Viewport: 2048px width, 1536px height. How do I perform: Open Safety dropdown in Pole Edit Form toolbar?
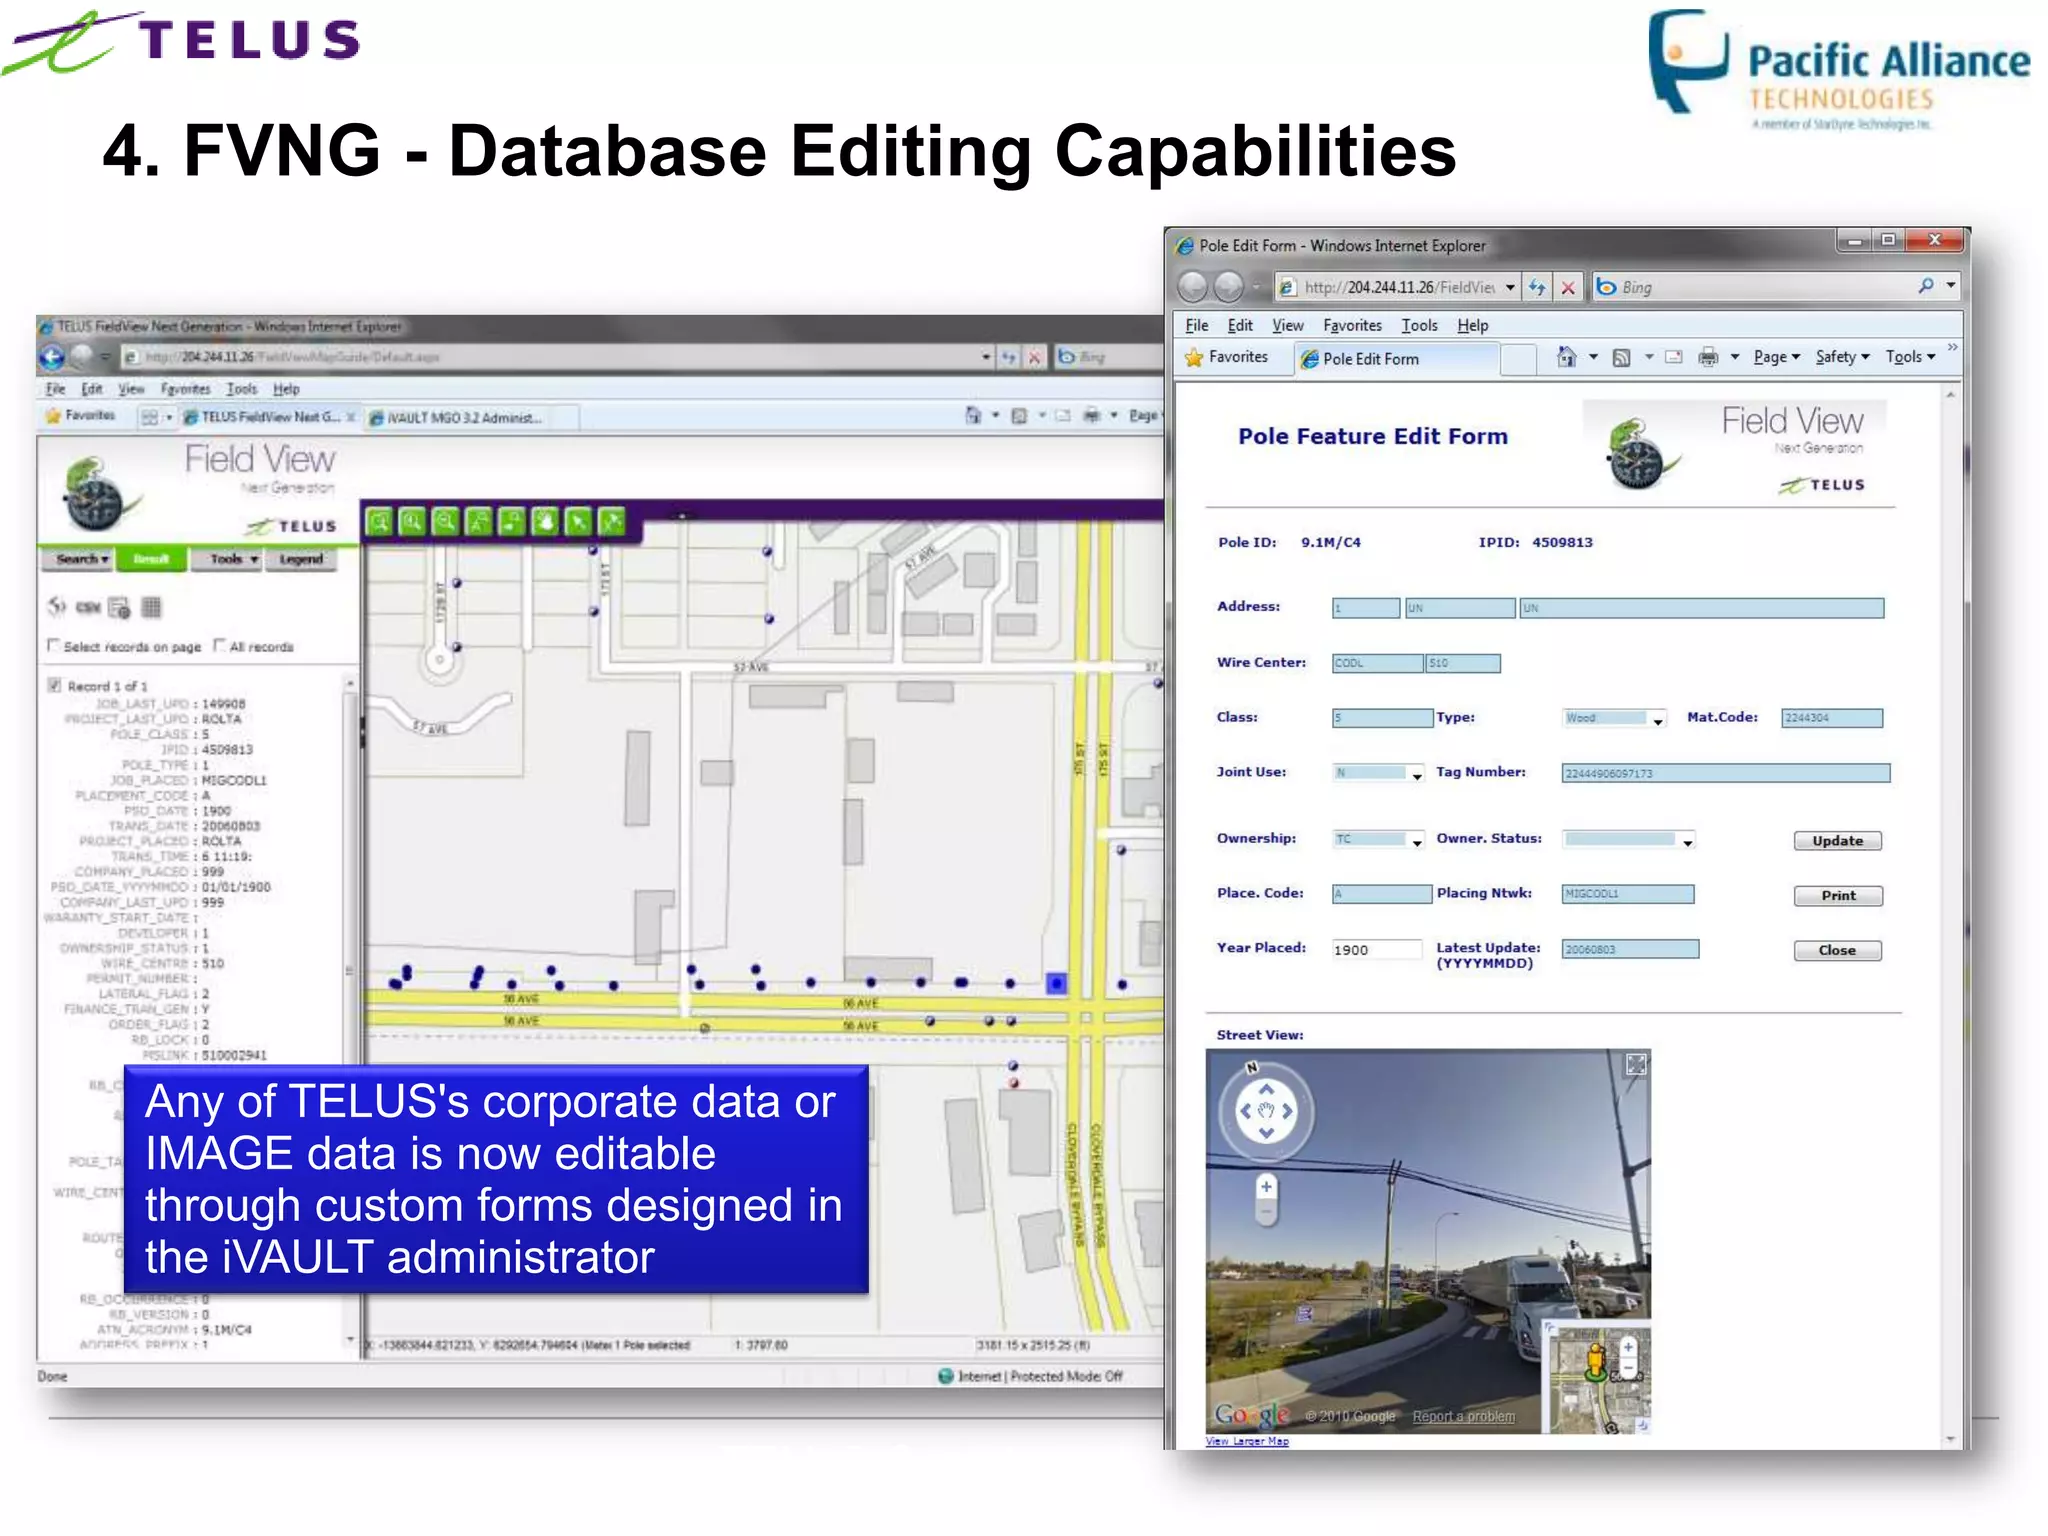pyautogui.click(x=1842, y=357)
